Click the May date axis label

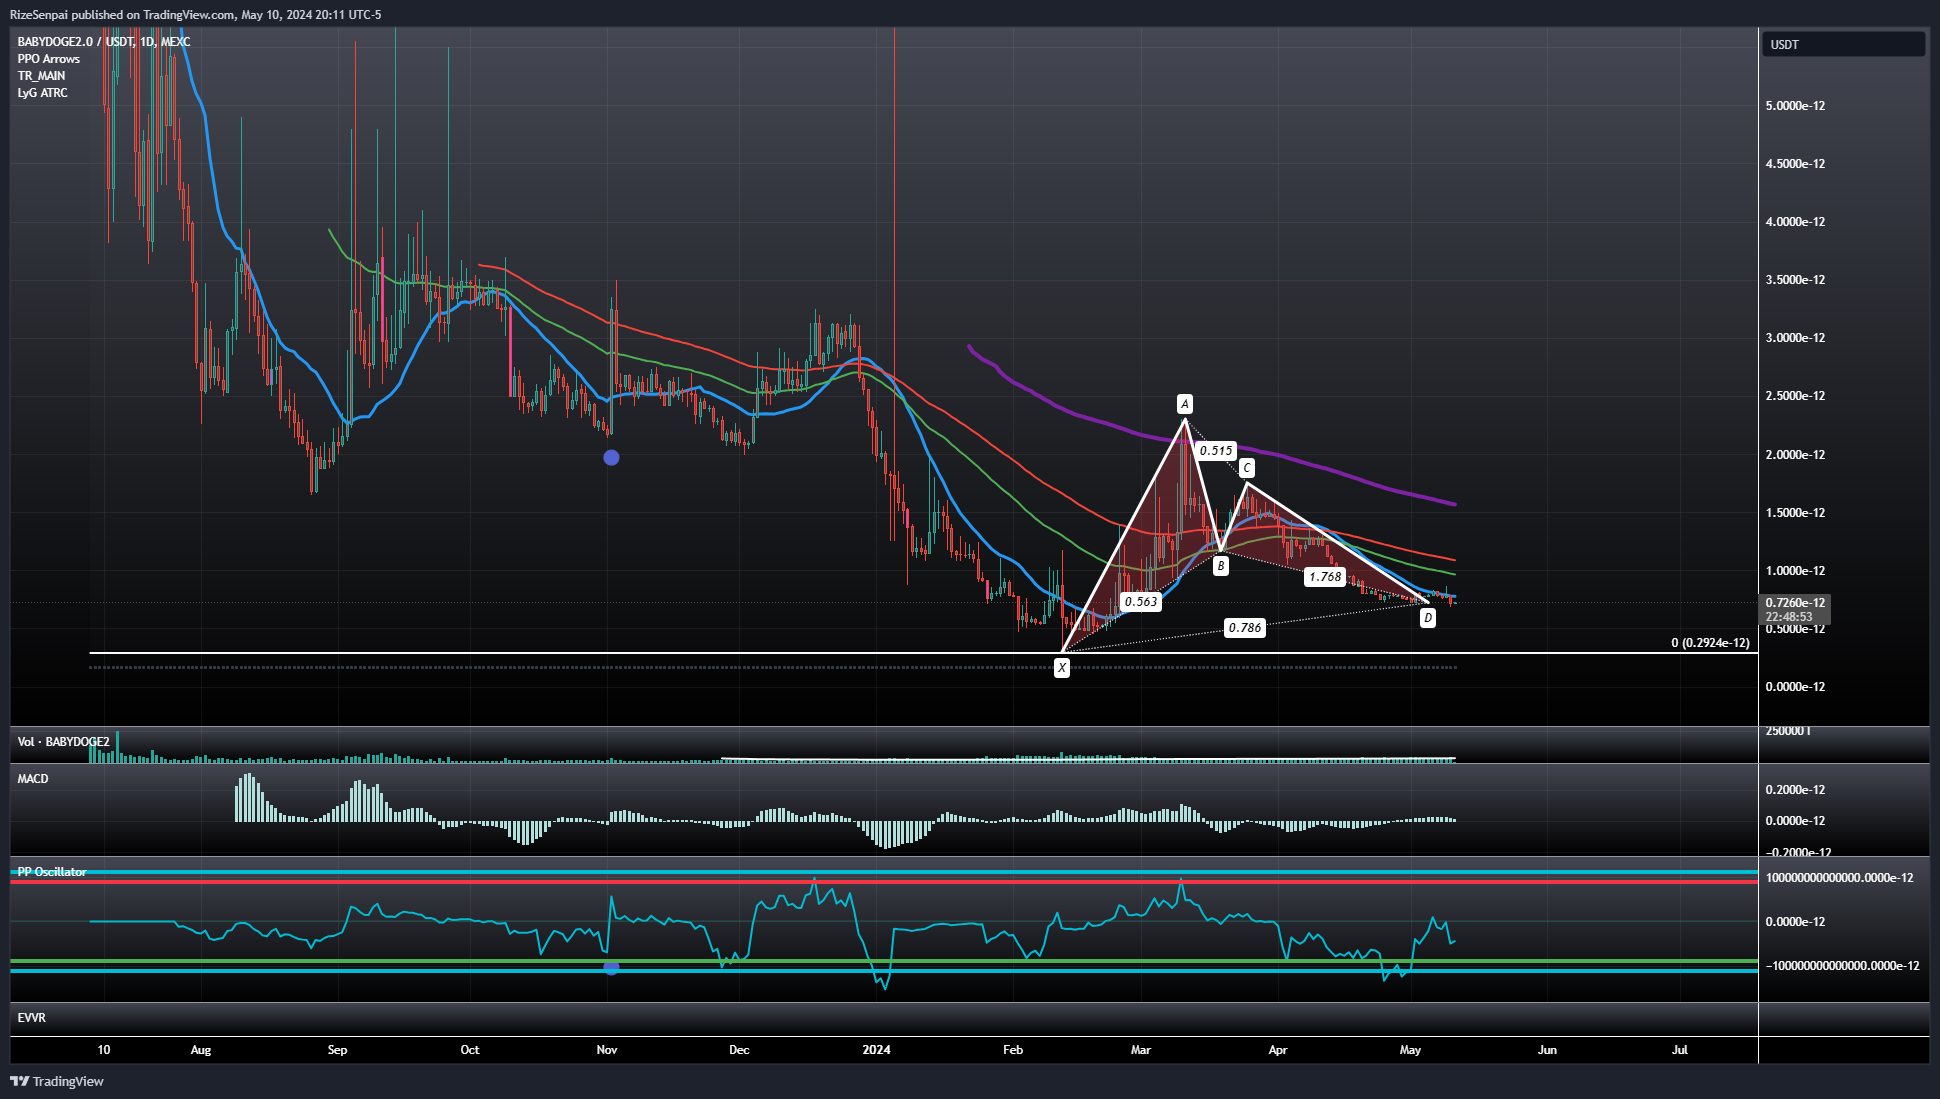(x=1410, y=1050)
